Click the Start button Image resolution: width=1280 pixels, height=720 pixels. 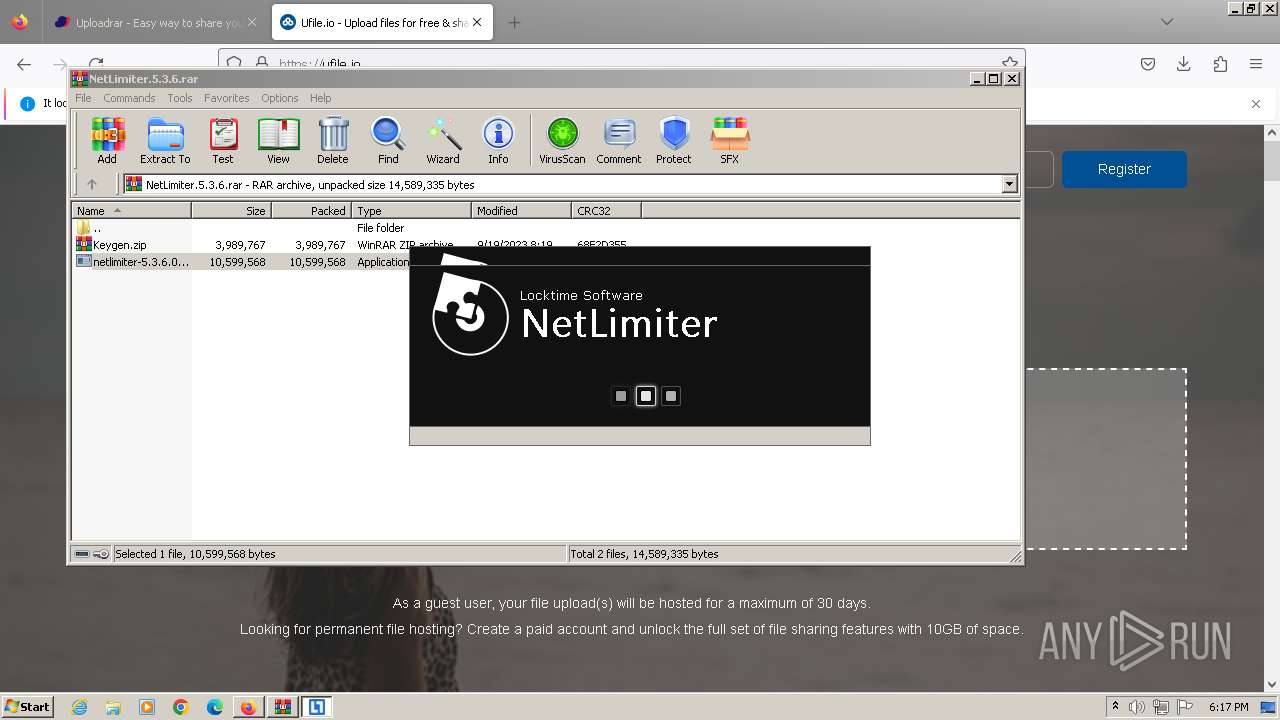[27, 706]
